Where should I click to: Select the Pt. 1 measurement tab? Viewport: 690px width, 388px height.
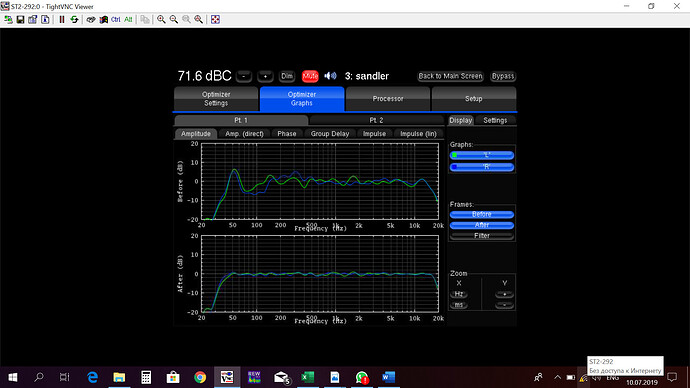coord(241,120)
